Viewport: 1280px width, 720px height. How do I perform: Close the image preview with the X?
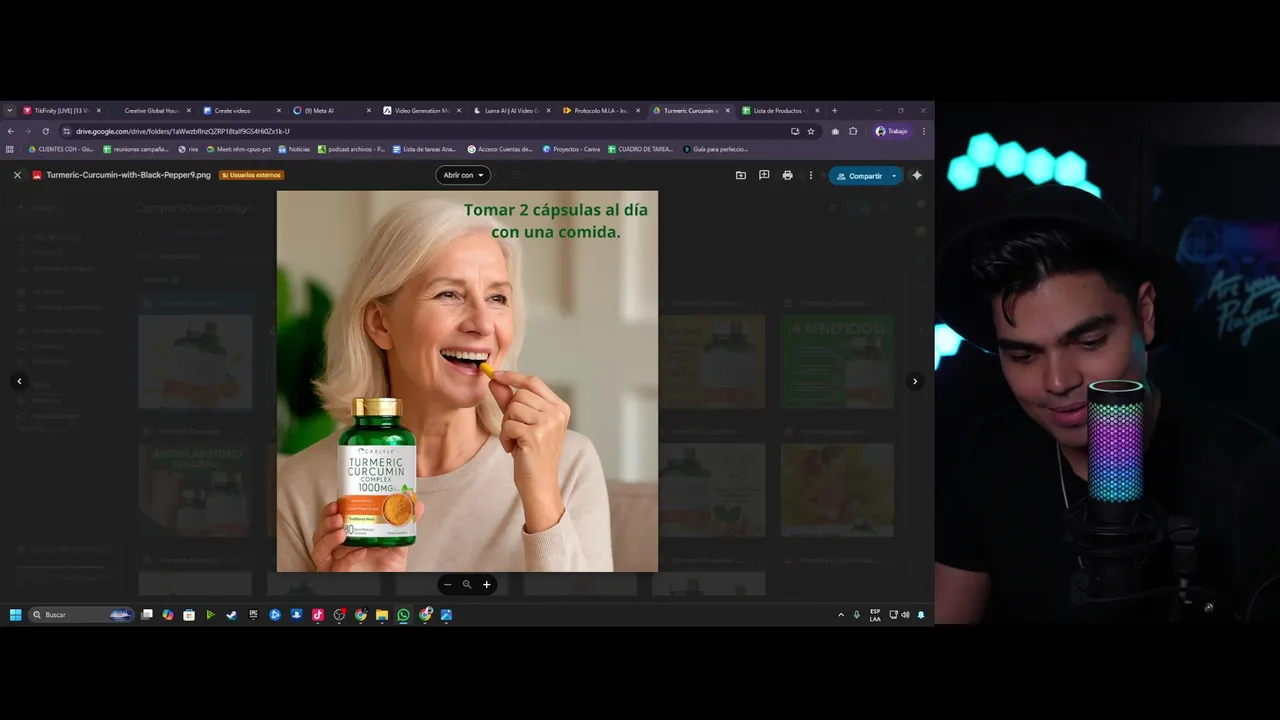17,175
